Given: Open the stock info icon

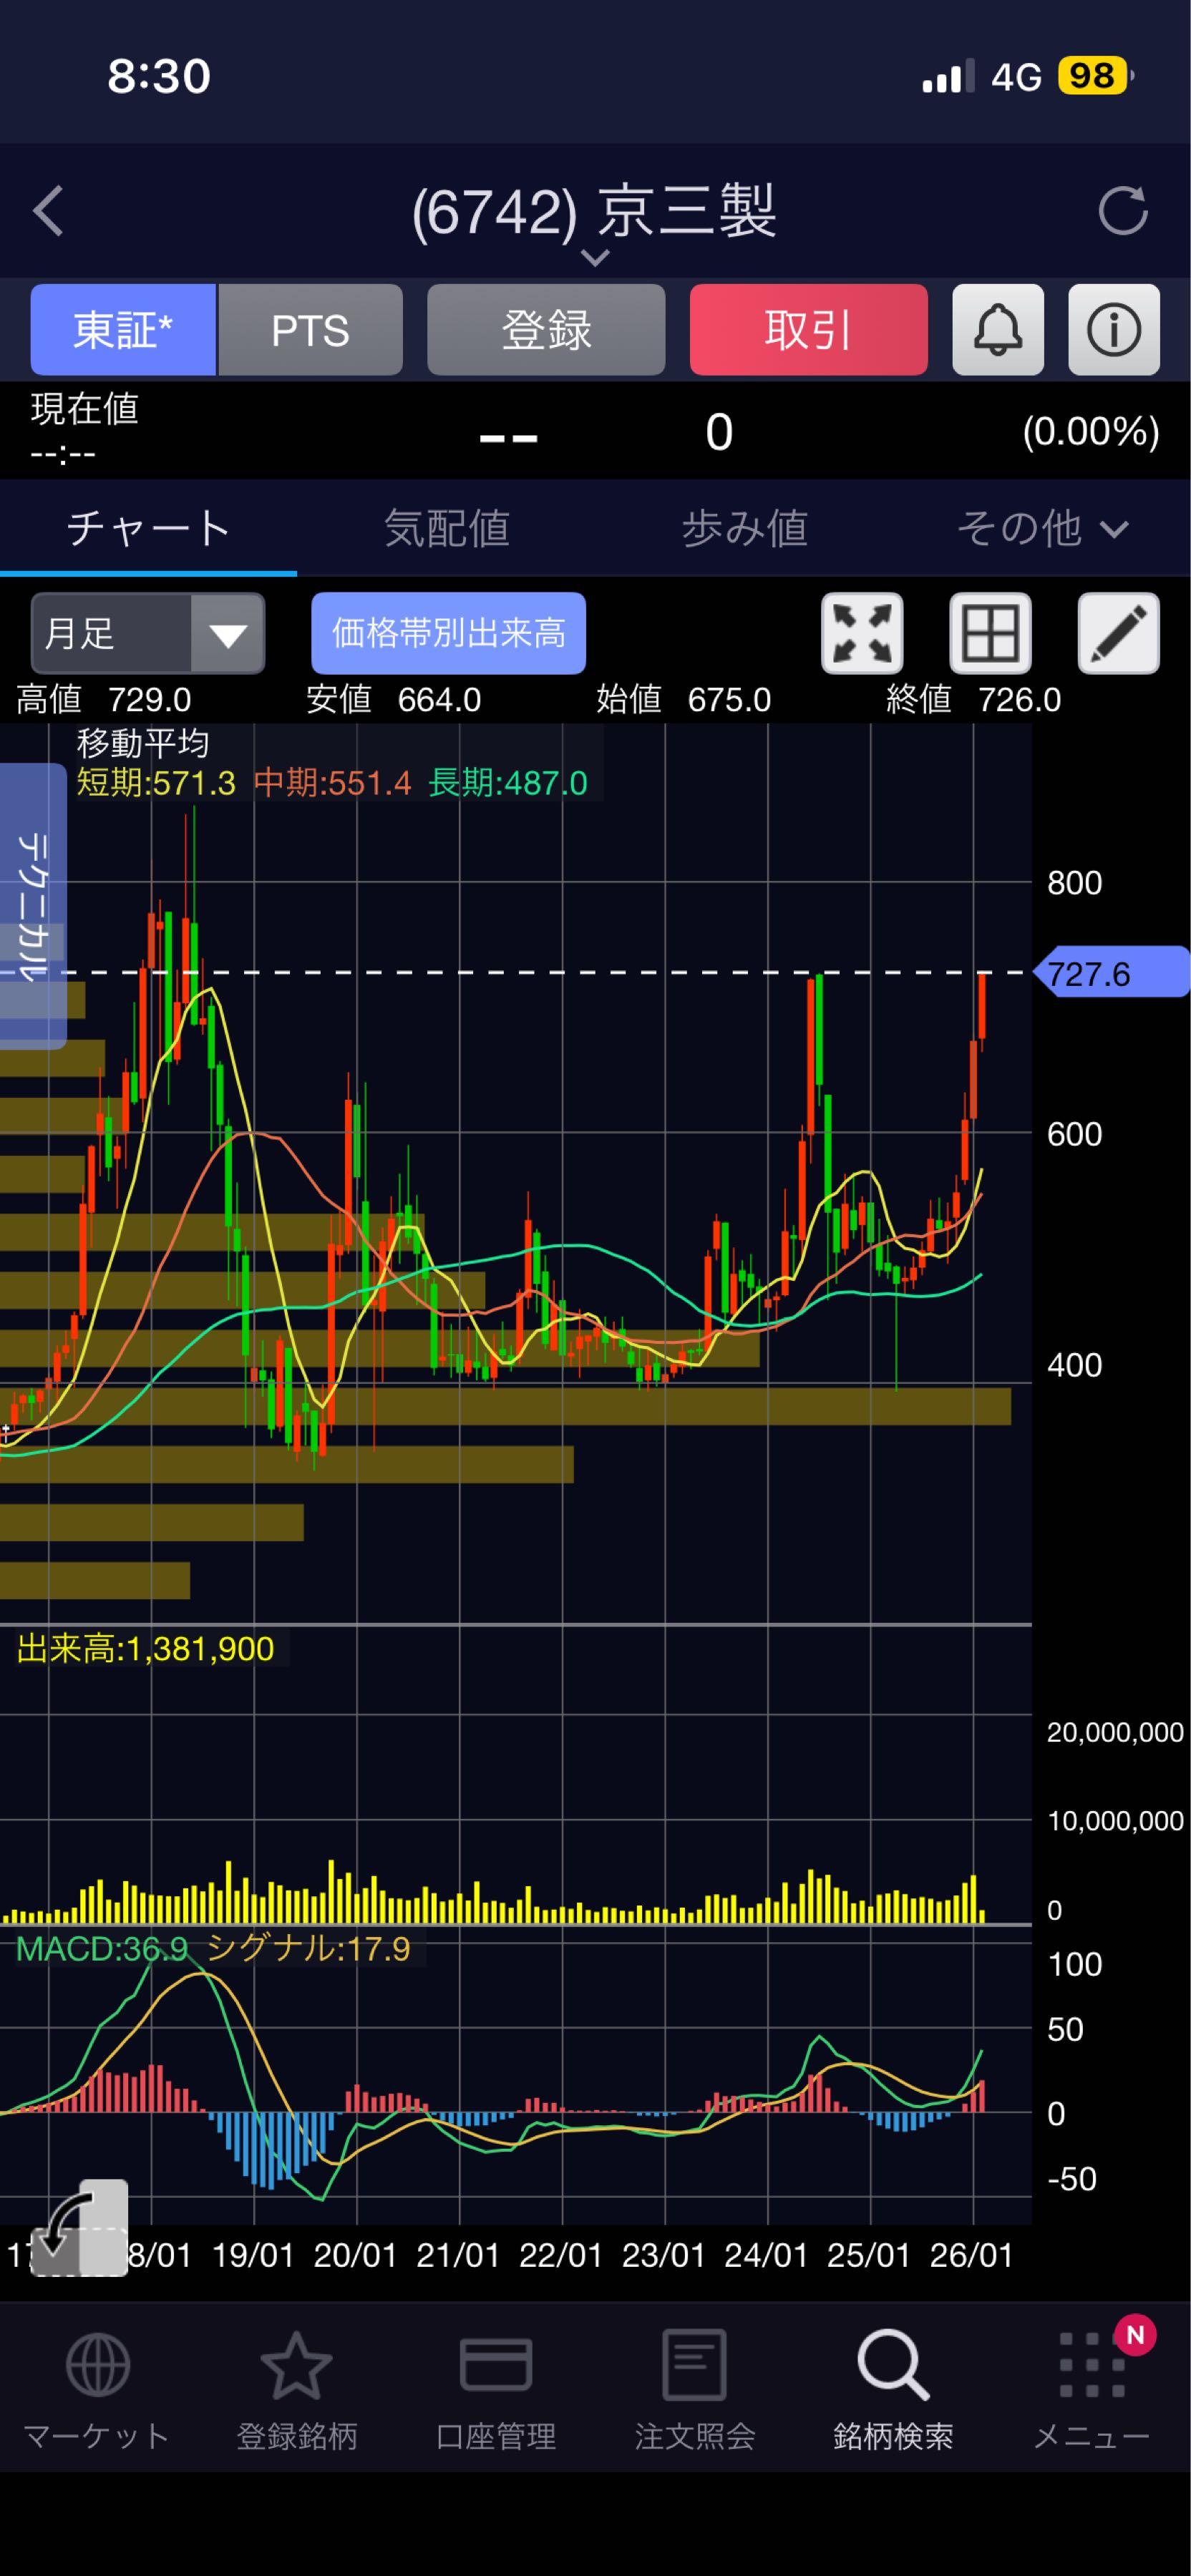Looking at the screenshot, I should [1113, 330].
